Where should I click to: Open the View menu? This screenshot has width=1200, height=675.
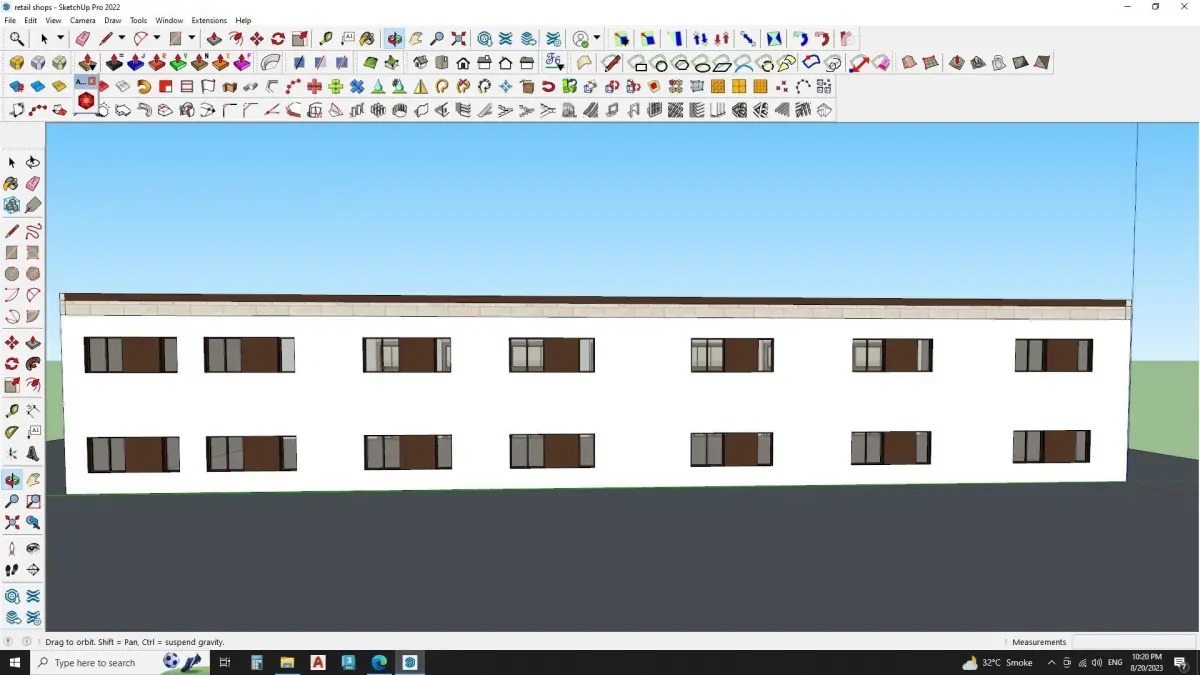tap(53, 20)
